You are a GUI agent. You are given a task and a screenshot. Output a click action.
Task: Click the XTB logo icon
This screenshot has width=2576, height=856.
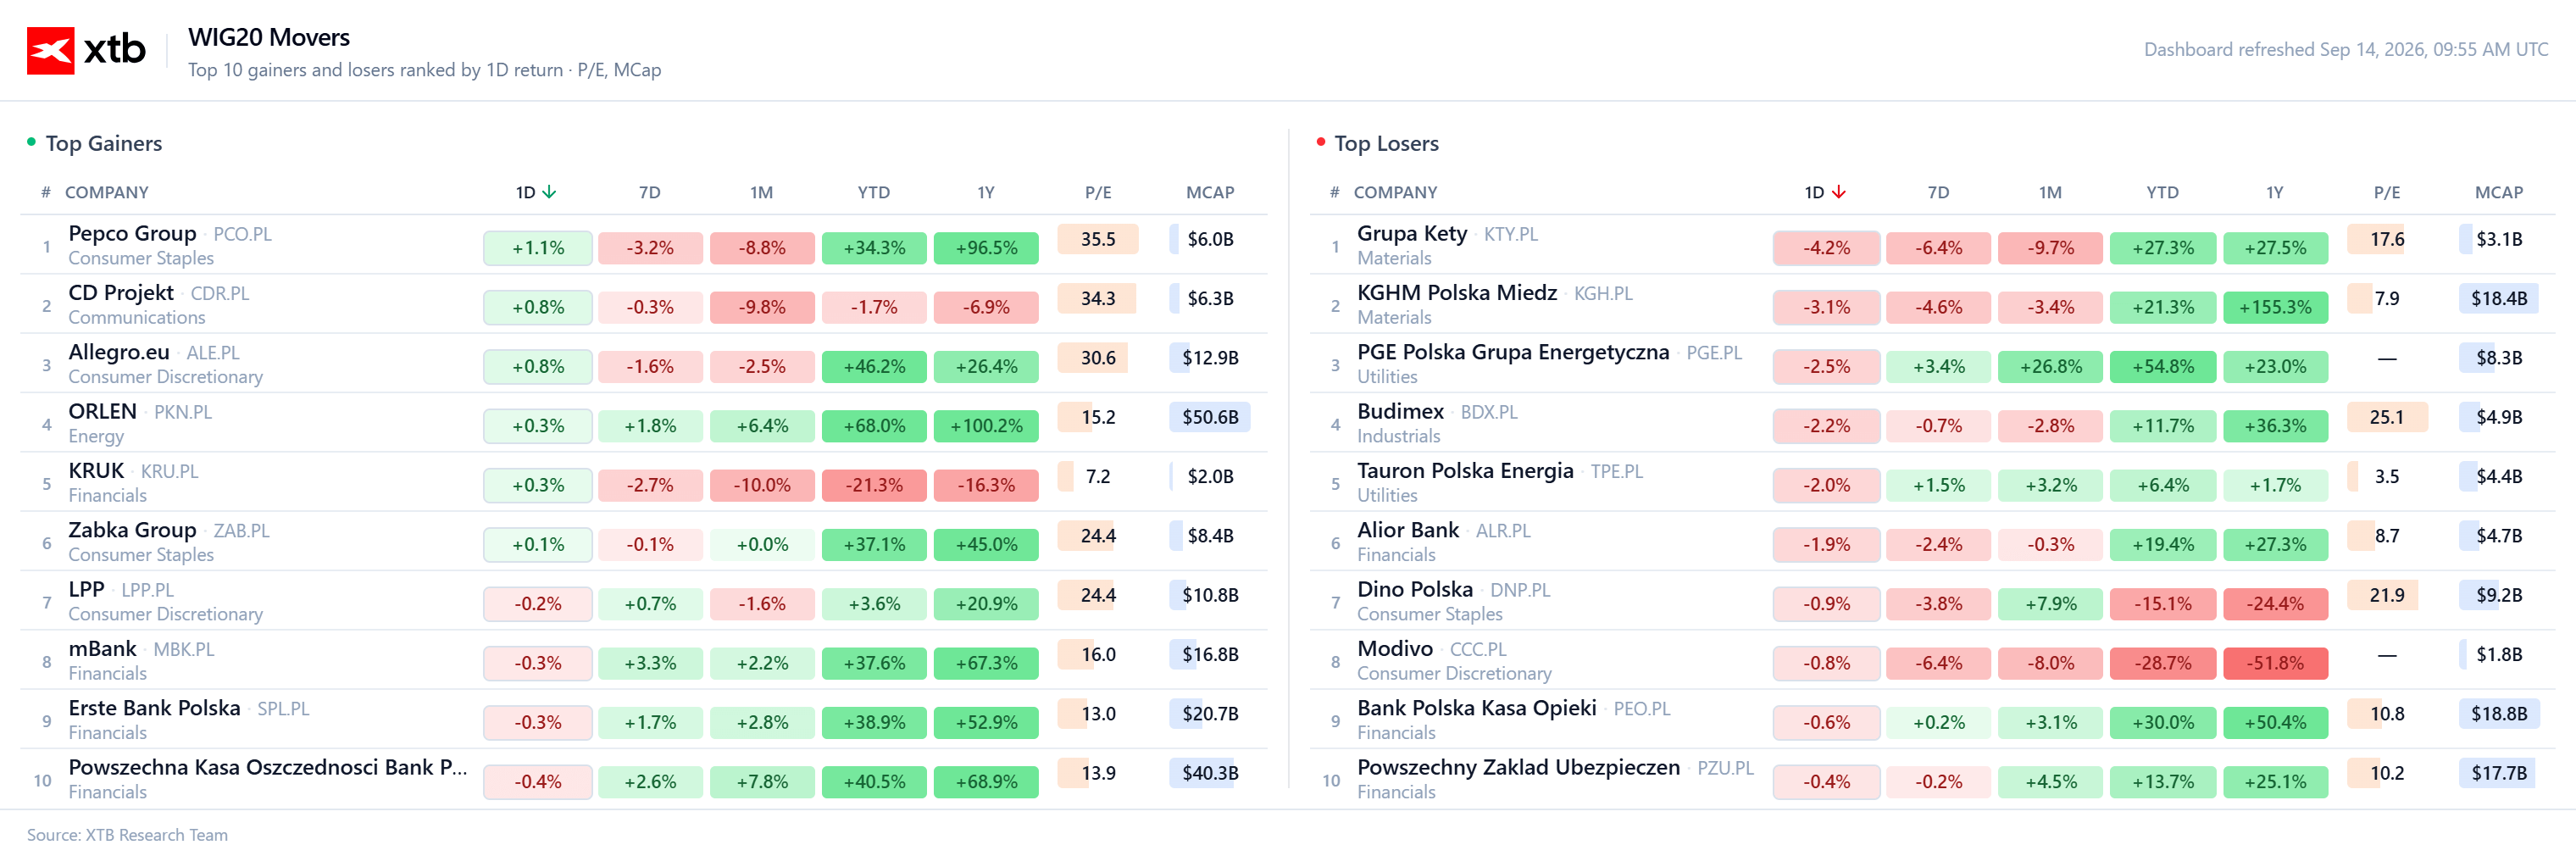[x=50, y=50]
